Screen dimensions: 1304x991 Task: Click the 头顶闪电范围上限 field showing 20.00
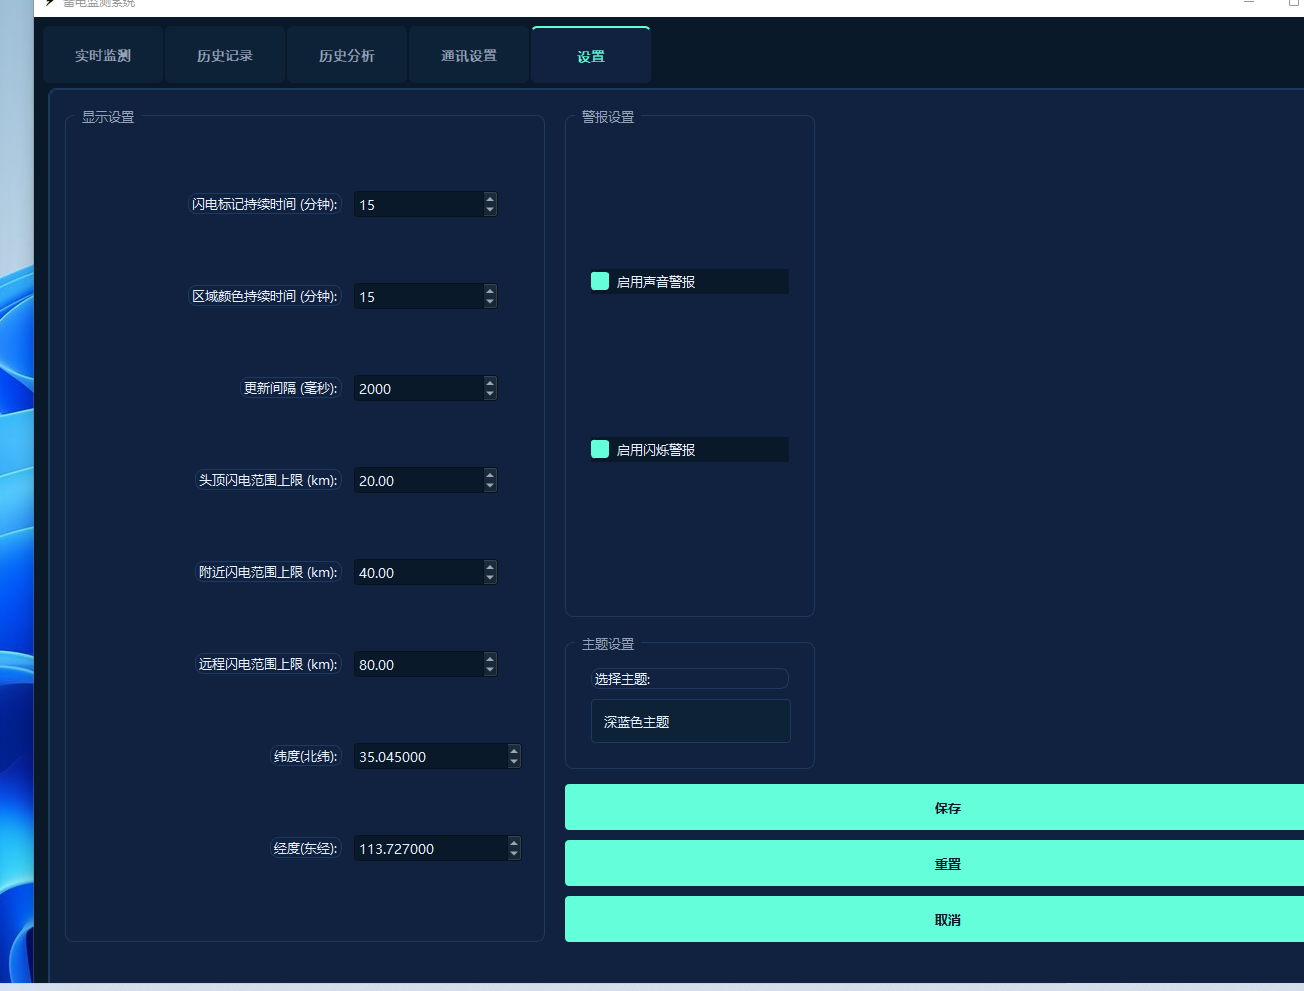[x=418, y=480]
